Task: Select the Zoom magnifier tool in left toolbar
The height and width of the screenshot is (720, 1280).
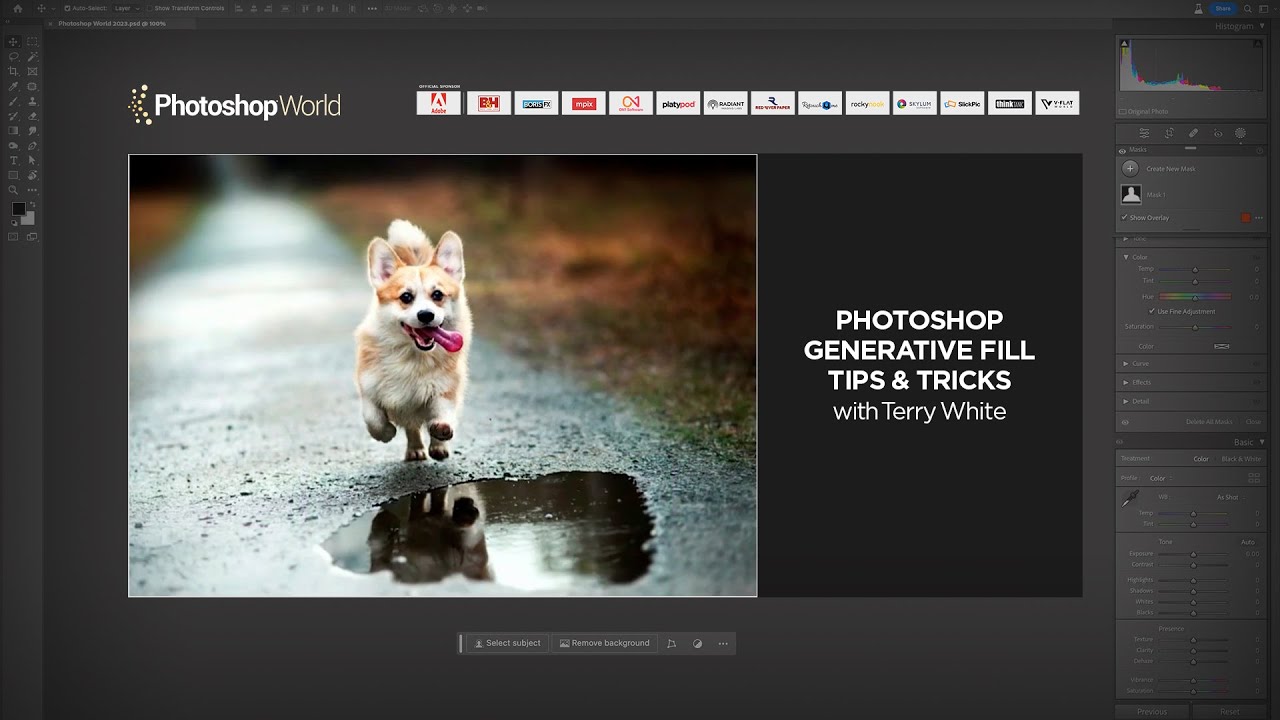Action: [x=13, y=189]
